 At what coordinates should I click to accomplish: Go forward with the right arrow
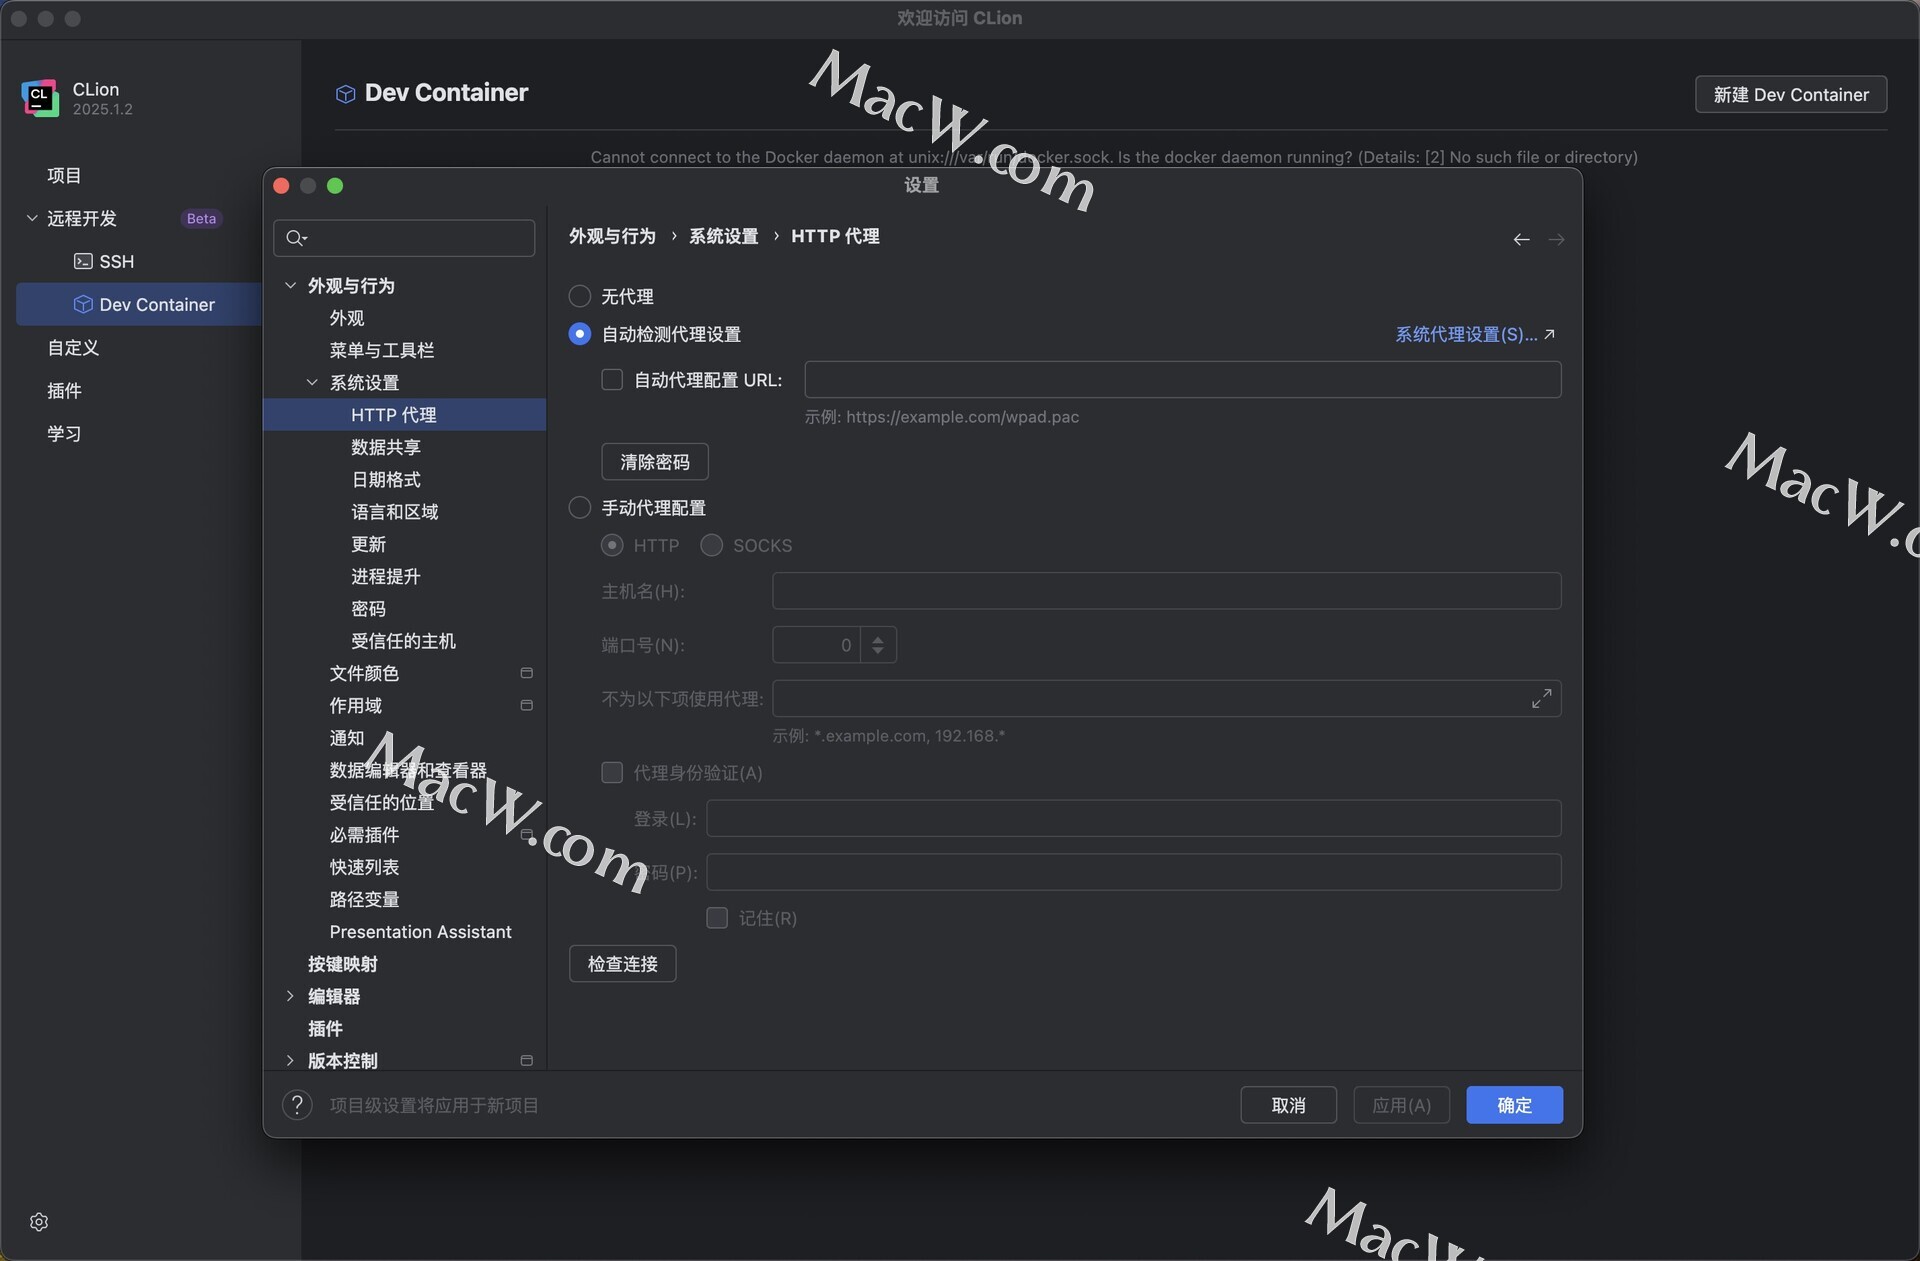tap(1556, 239)
